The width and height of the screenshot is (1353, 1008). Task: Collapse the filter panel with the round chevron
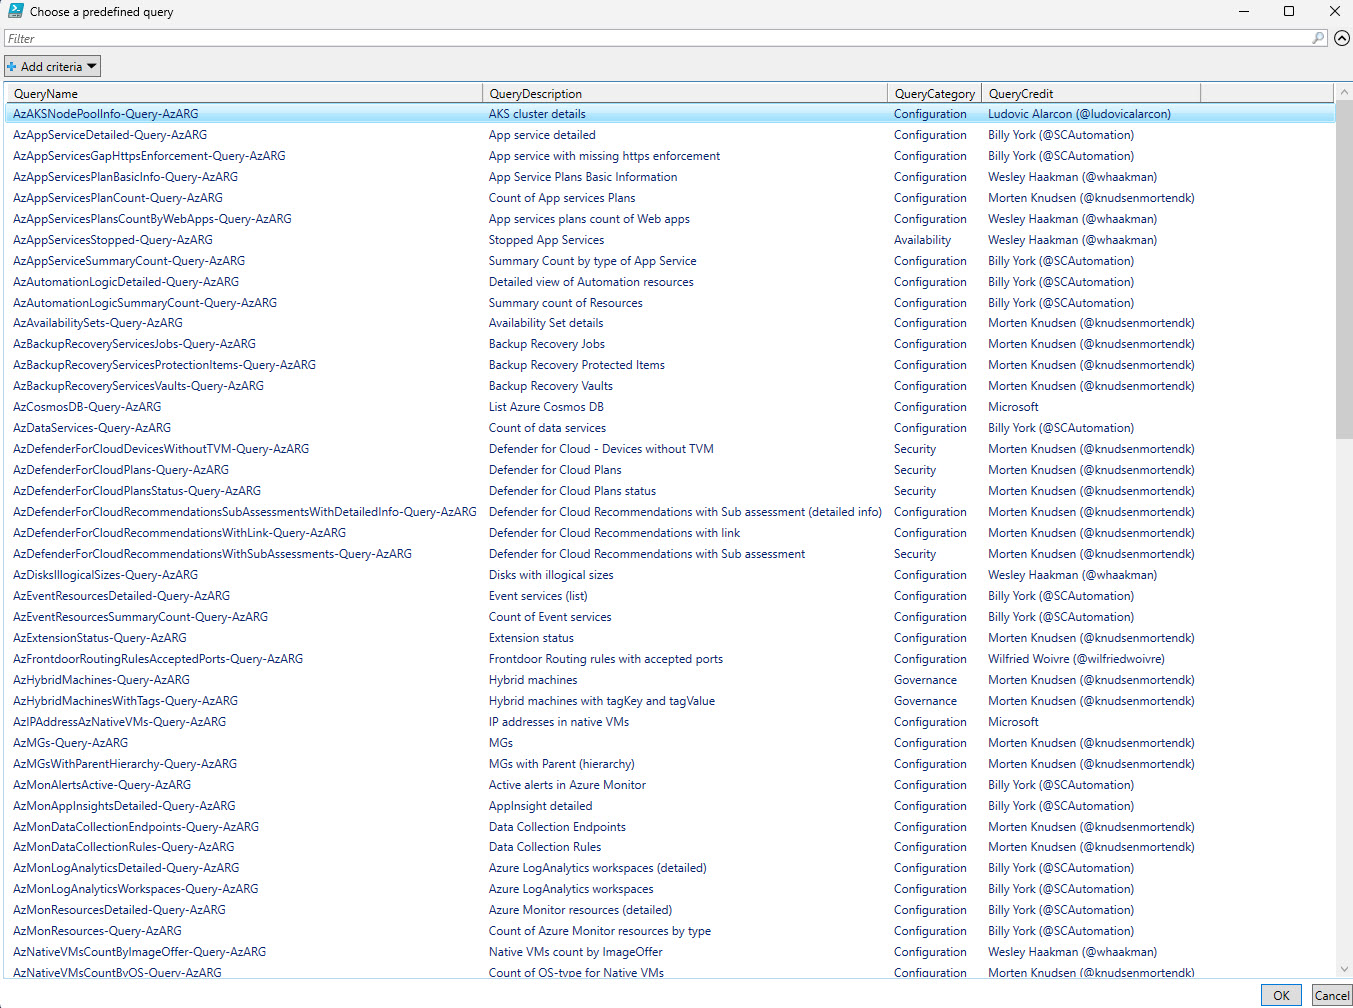1342,38
